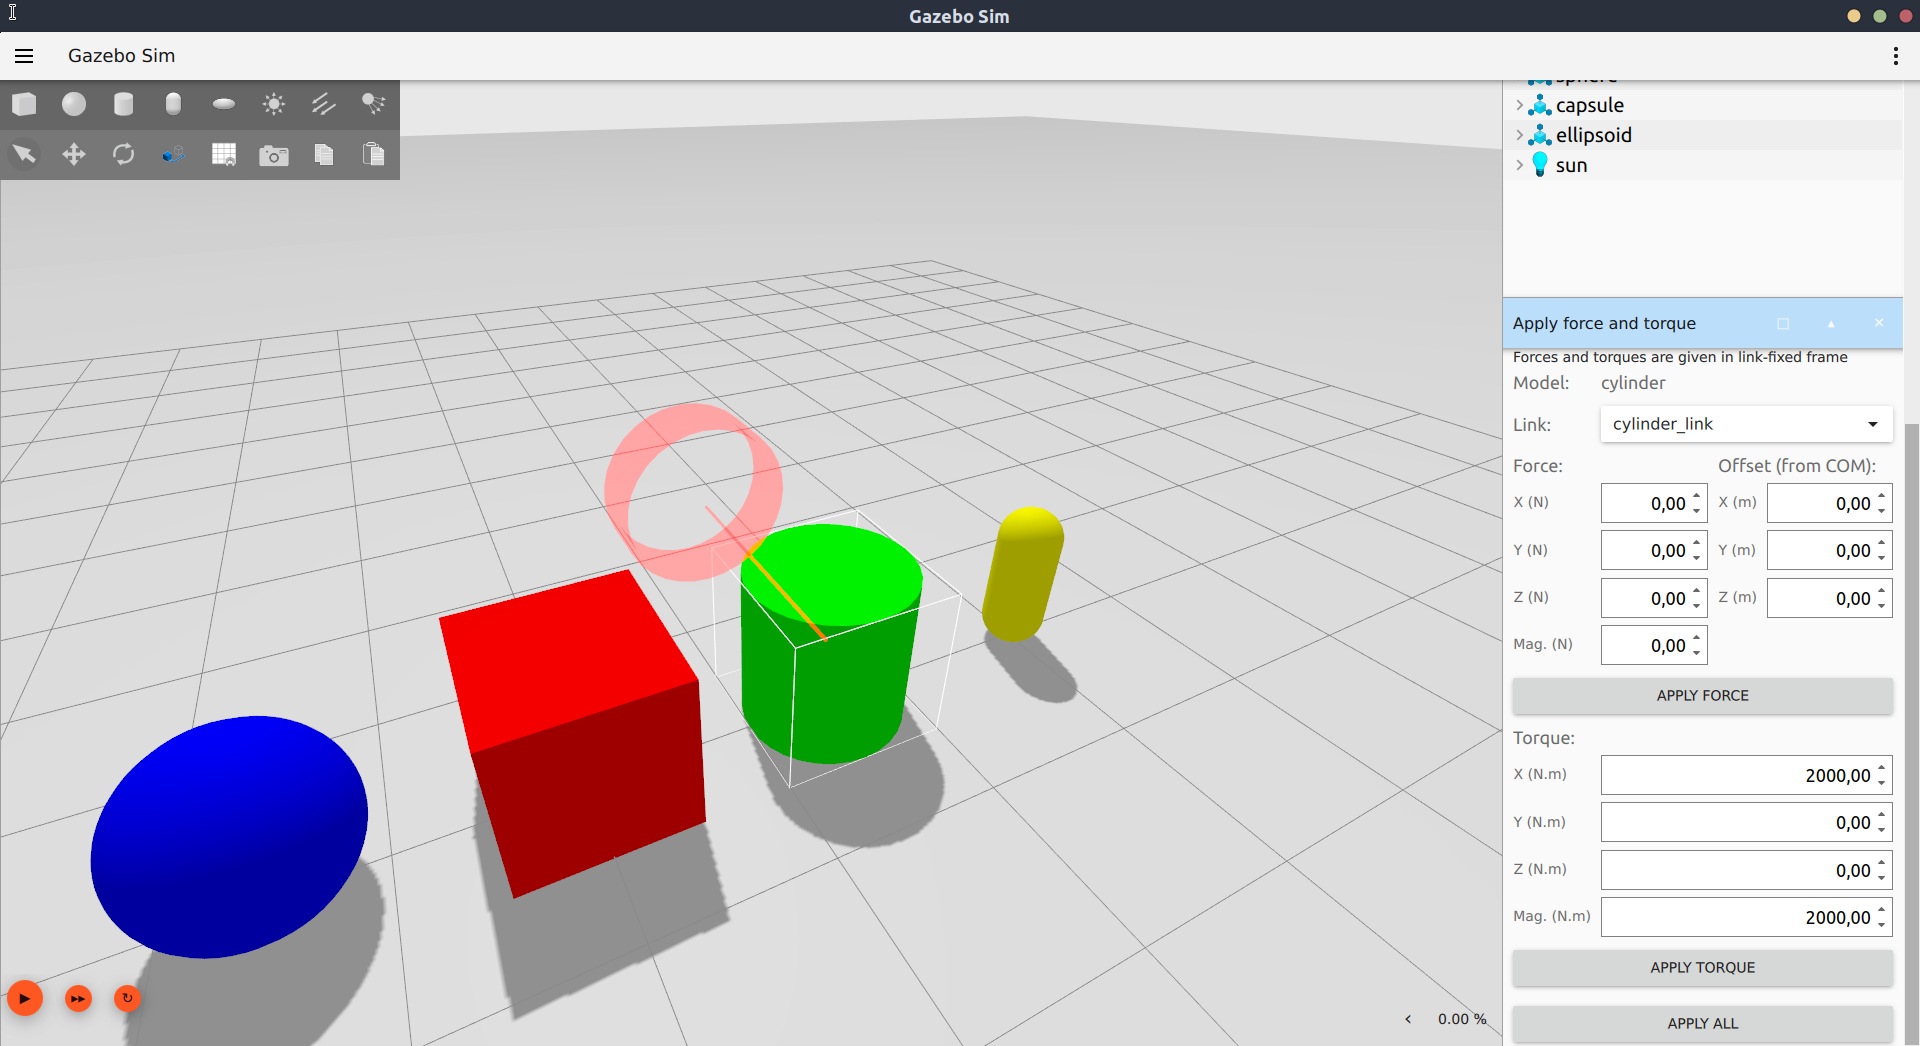
Task: Click the 0.00 % real time factor text
Action: [x=1462, y=1019]
